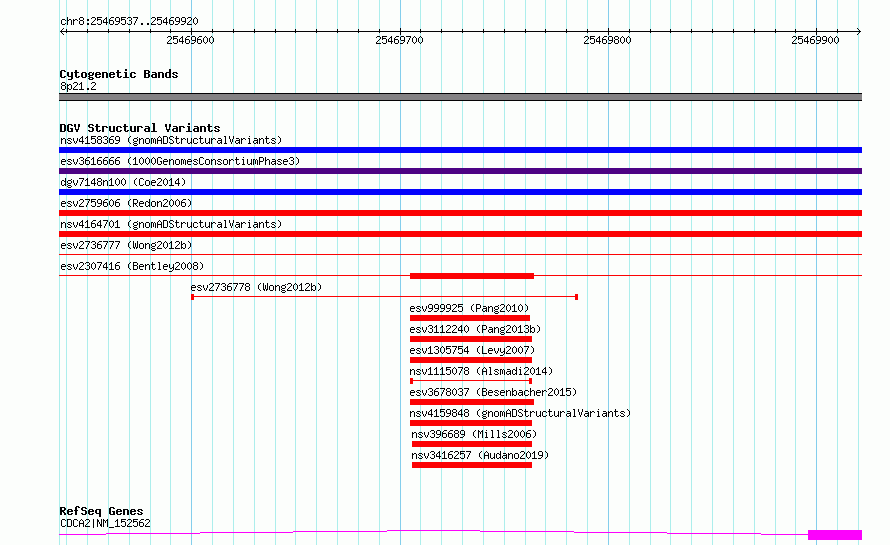Image resolution: width=890 pixels, height=545 pixels.
Task: Click the 25469600 ruler position label
Action: [x=190, y=40]
